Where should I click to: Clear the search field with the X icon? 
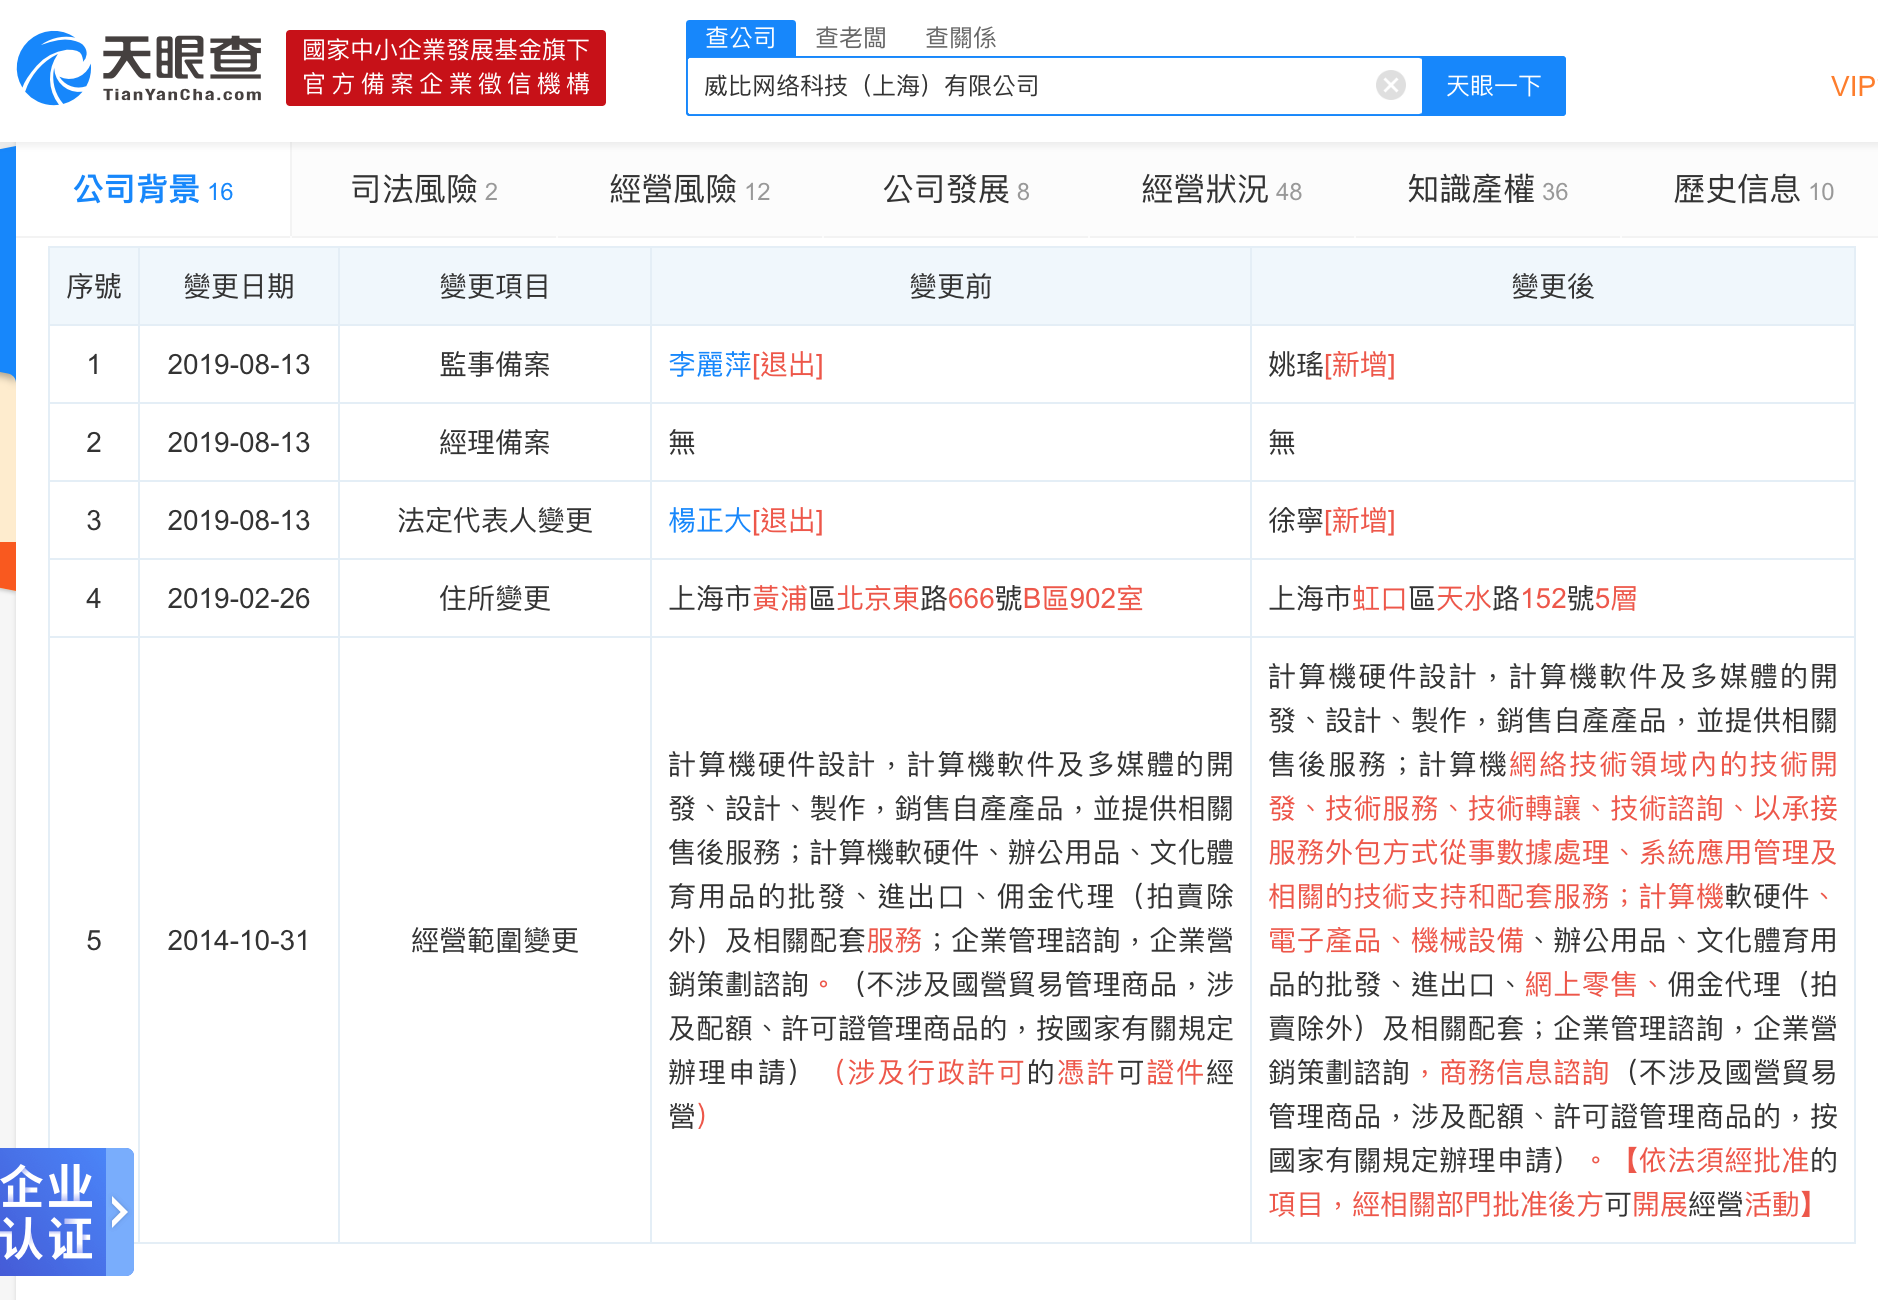point(1390,86)
